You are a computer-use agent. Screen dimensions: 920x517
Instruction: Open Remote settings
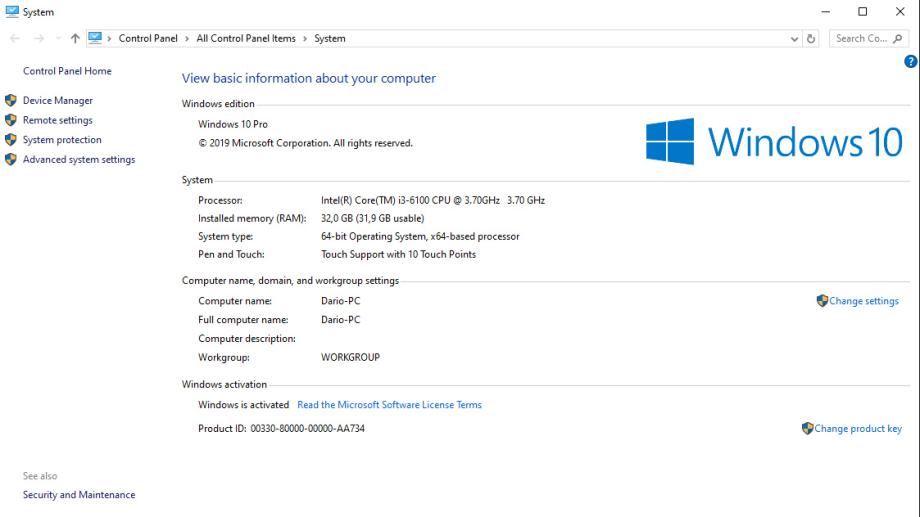pyautogui.click(x=58, y=120)
